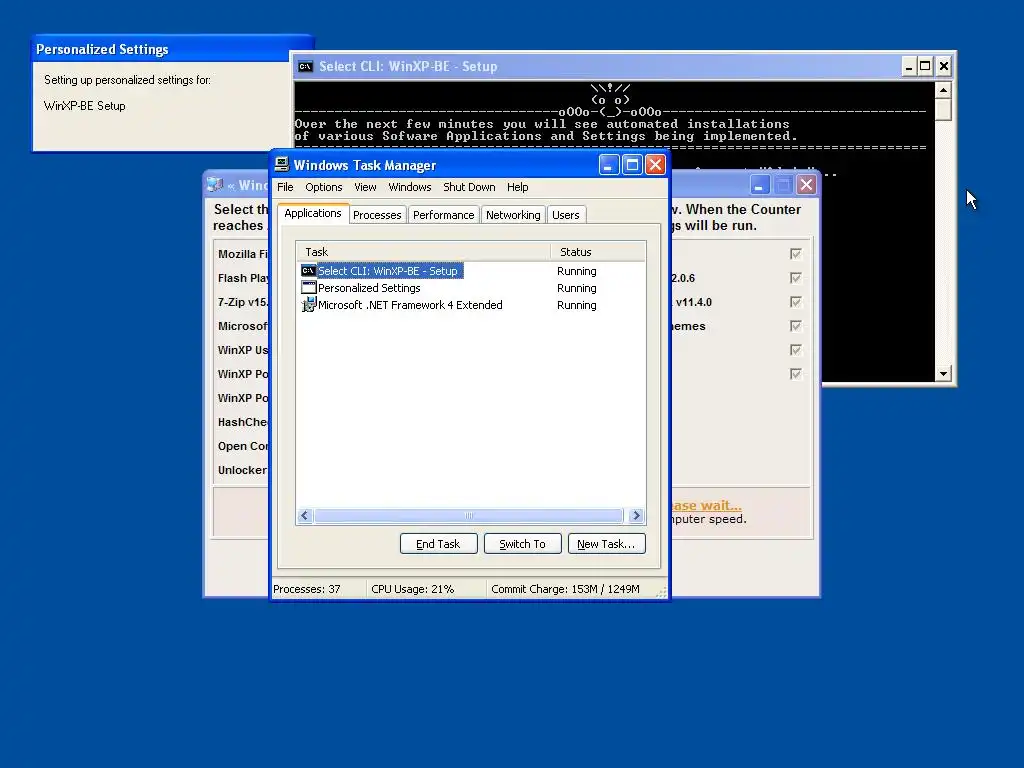Minimize the setup window behind Task Manager
Screen dimensions: 1024x768
pyautogui.click(x=759, y=185)
